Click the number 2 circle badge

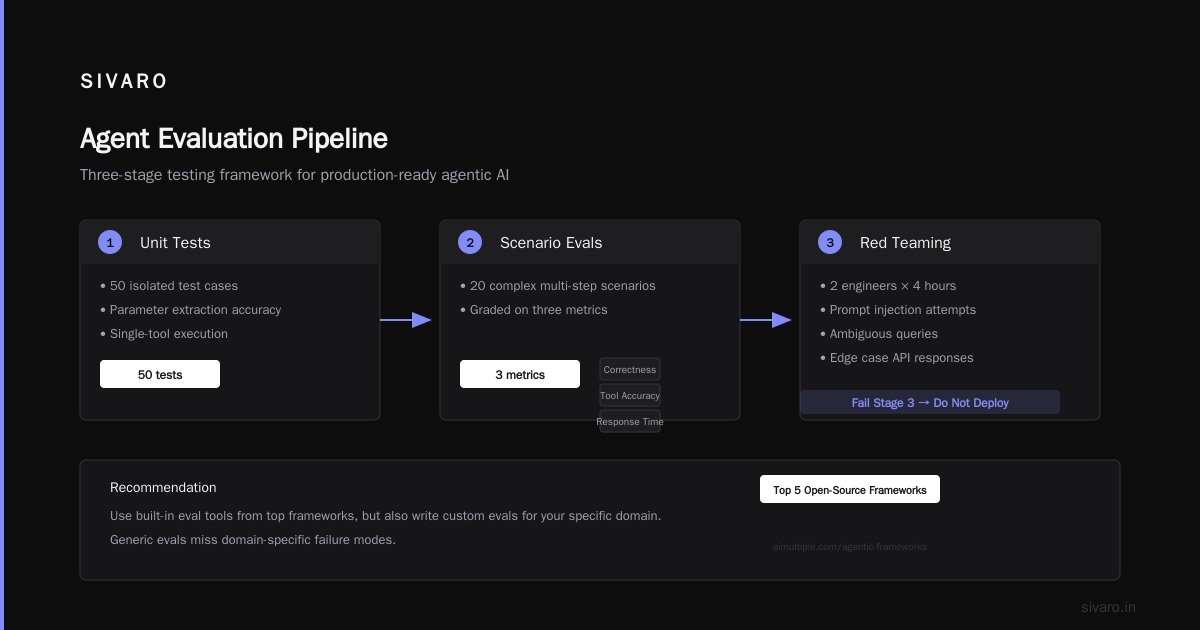(x=470, y=242)
